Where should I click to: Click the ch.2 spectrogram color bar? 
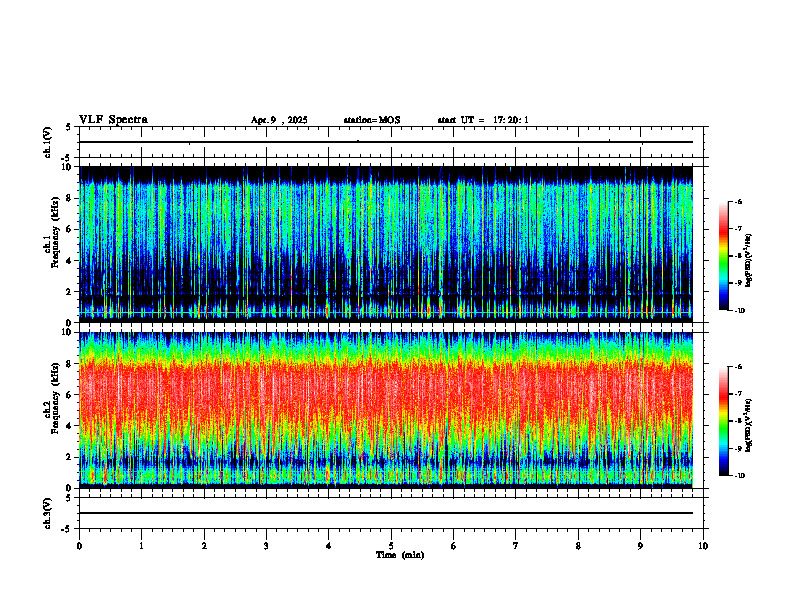[723, 421]
